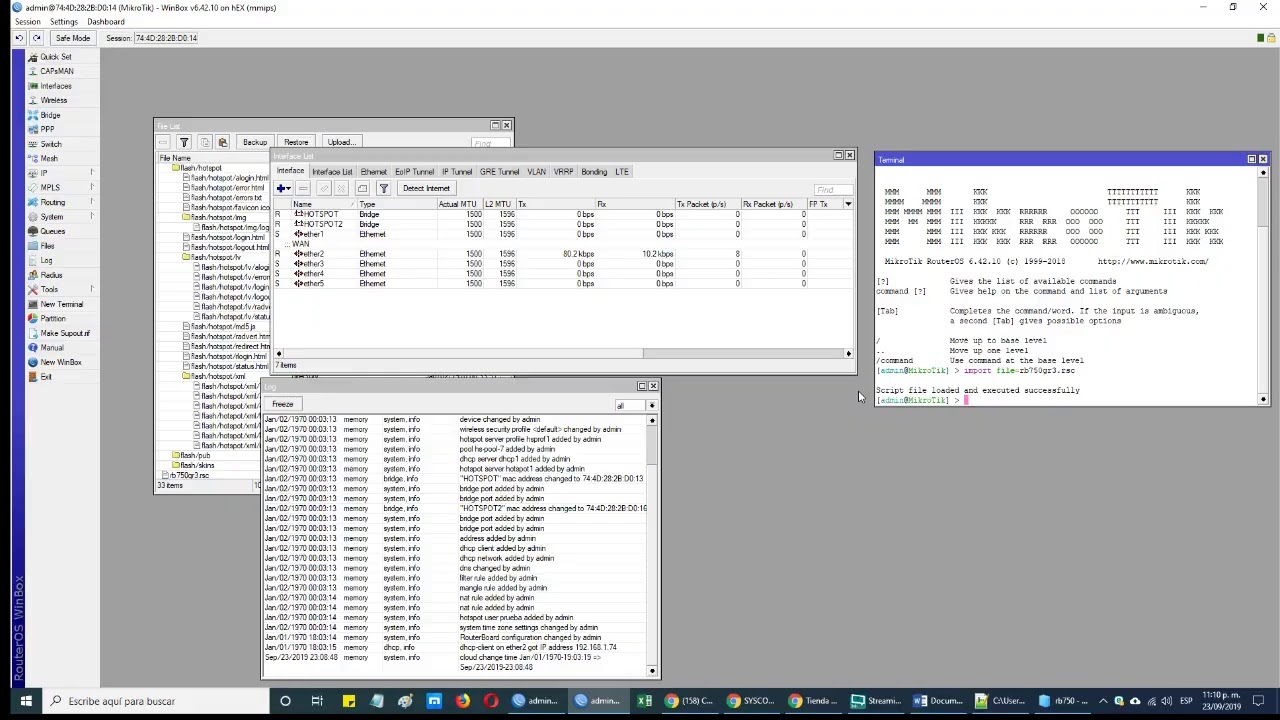Open add interface plus dropdown
This screenshot has height=720, width=1280.
click(x=284, y=188)
